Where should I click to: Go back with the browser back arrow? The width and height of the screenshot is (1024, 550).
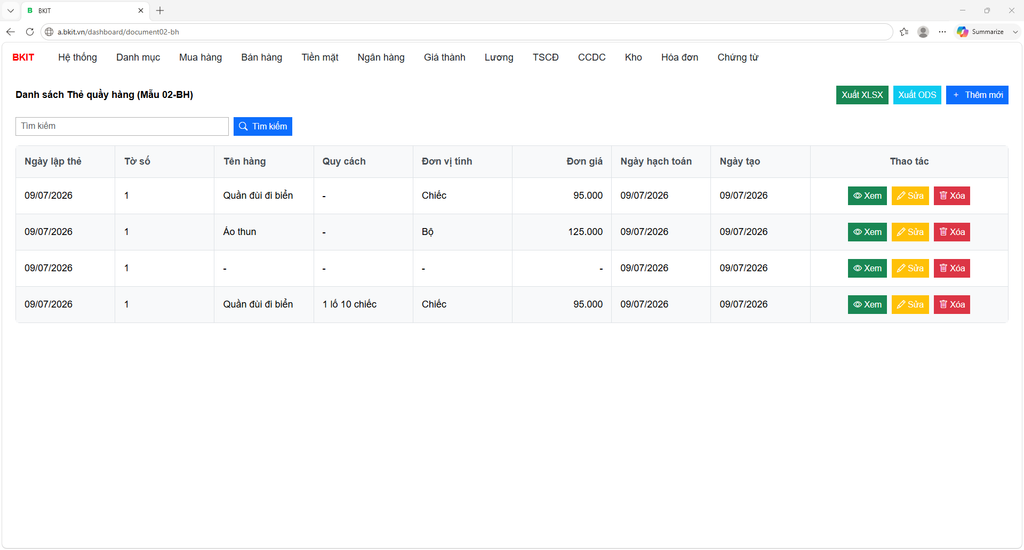tap(10, 31)
